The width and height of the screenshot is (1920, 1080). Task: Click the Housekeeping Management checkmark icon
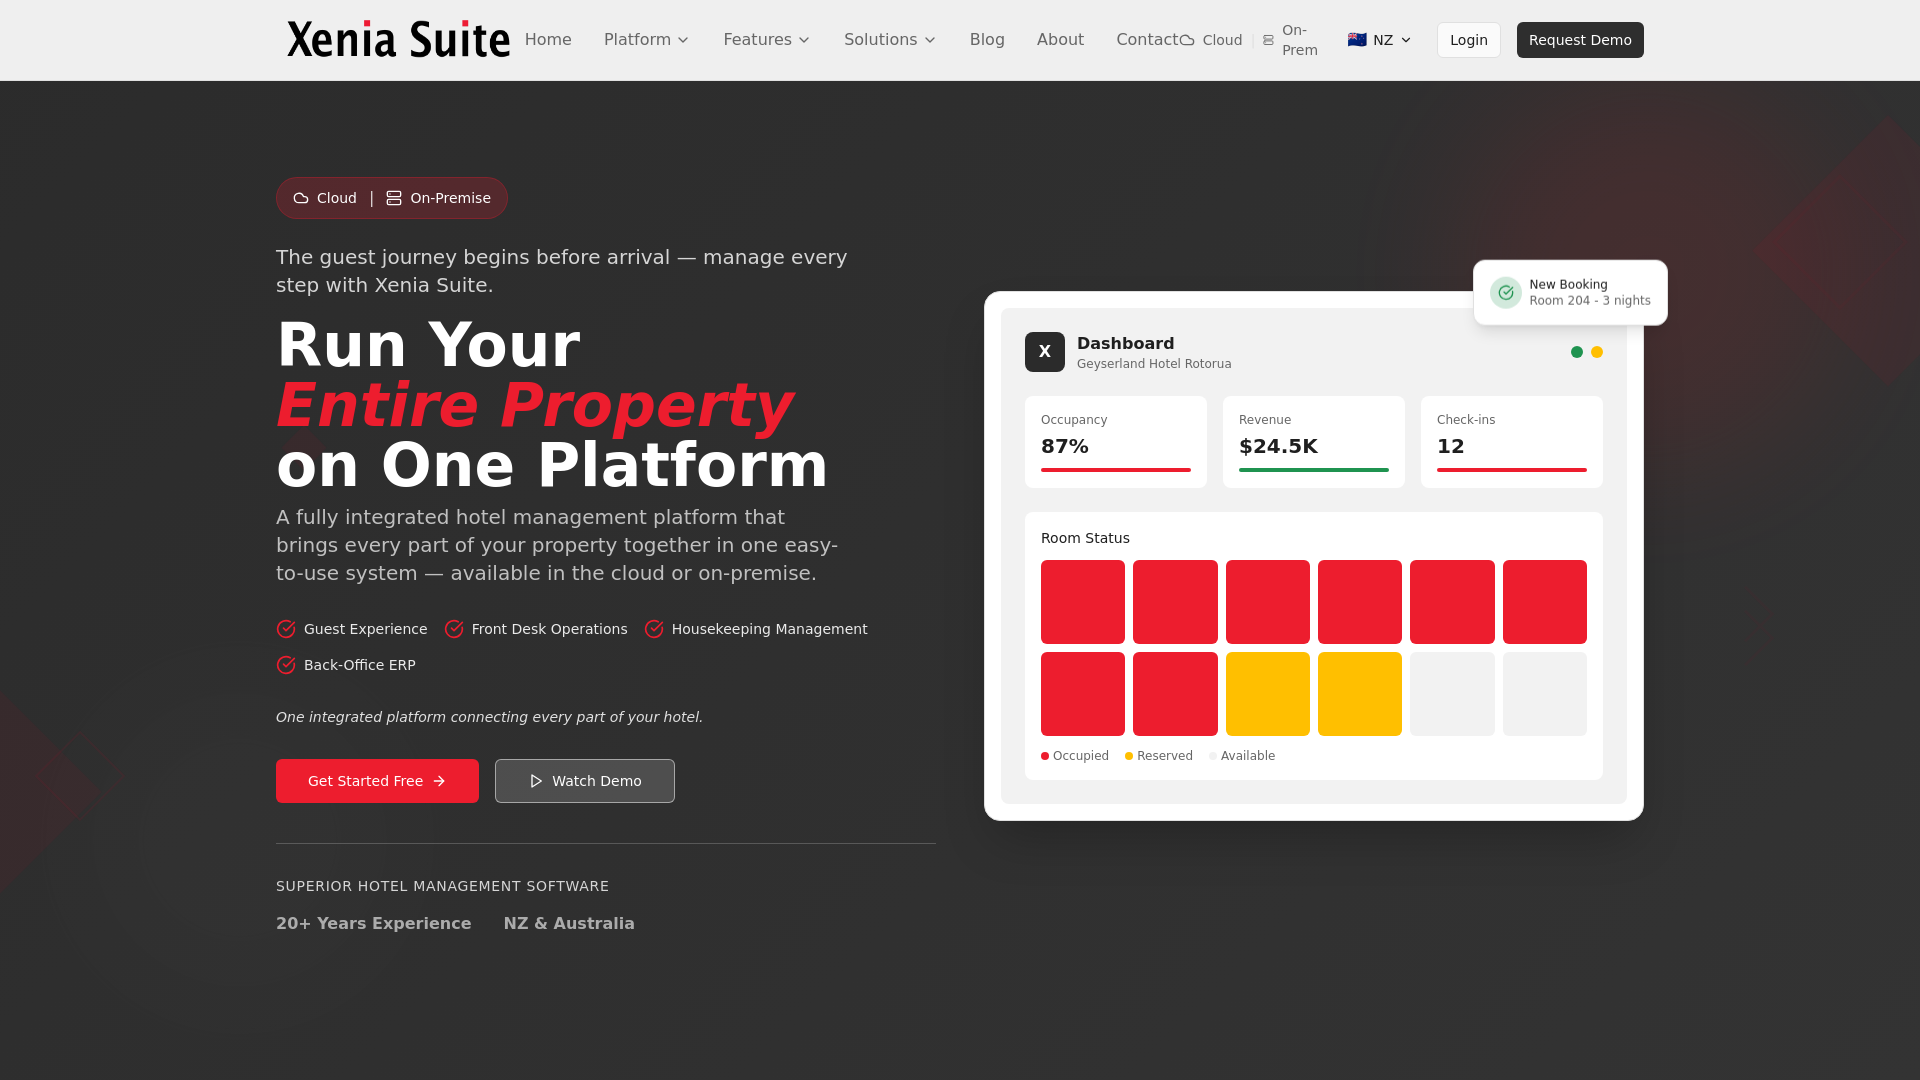pyautogui.click(x=654, y=629)
